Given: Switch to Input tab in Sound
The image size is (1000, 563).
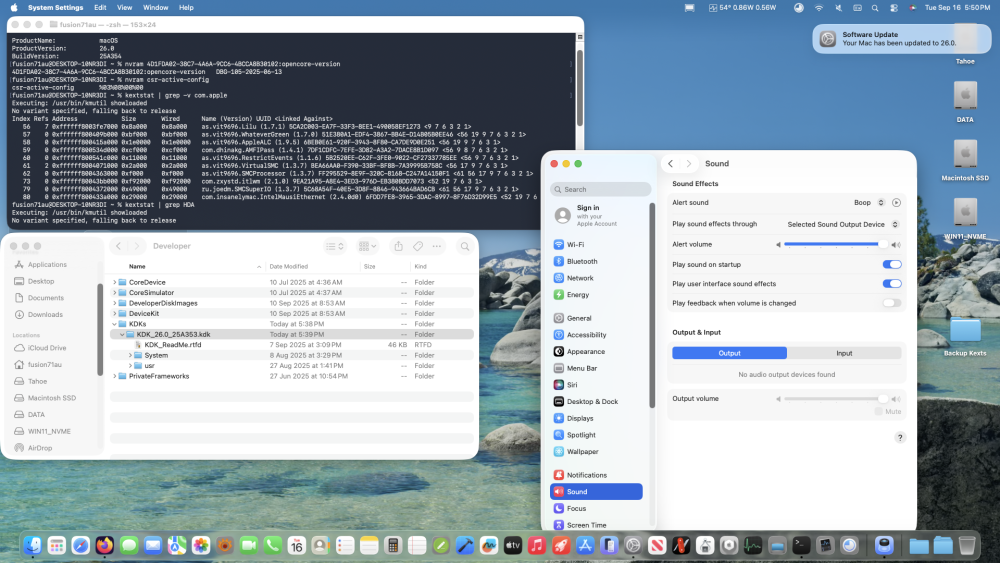Looking at the screenshot, I should pos(844,353).
